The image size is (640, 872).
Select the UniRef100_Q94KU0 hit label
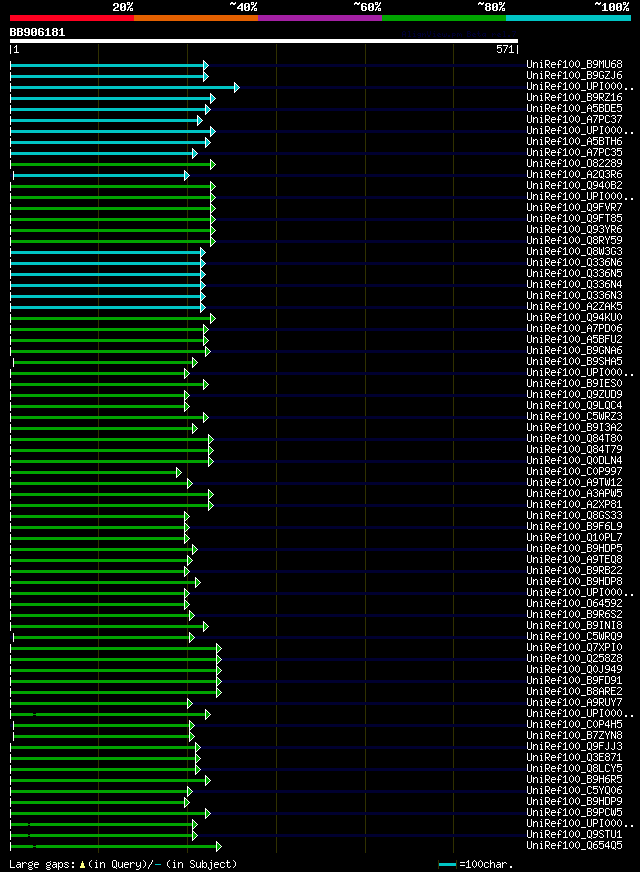pyautogui.click(x=574, y=317)
